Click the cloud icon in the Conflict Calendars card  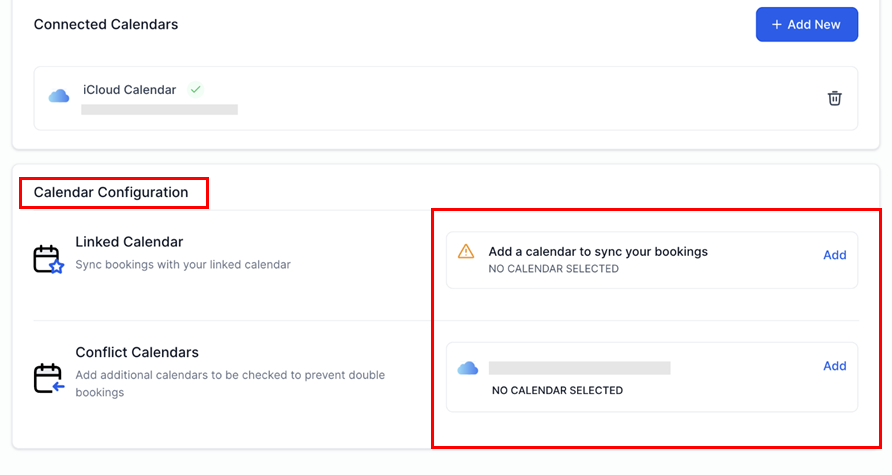coord(467,368)
